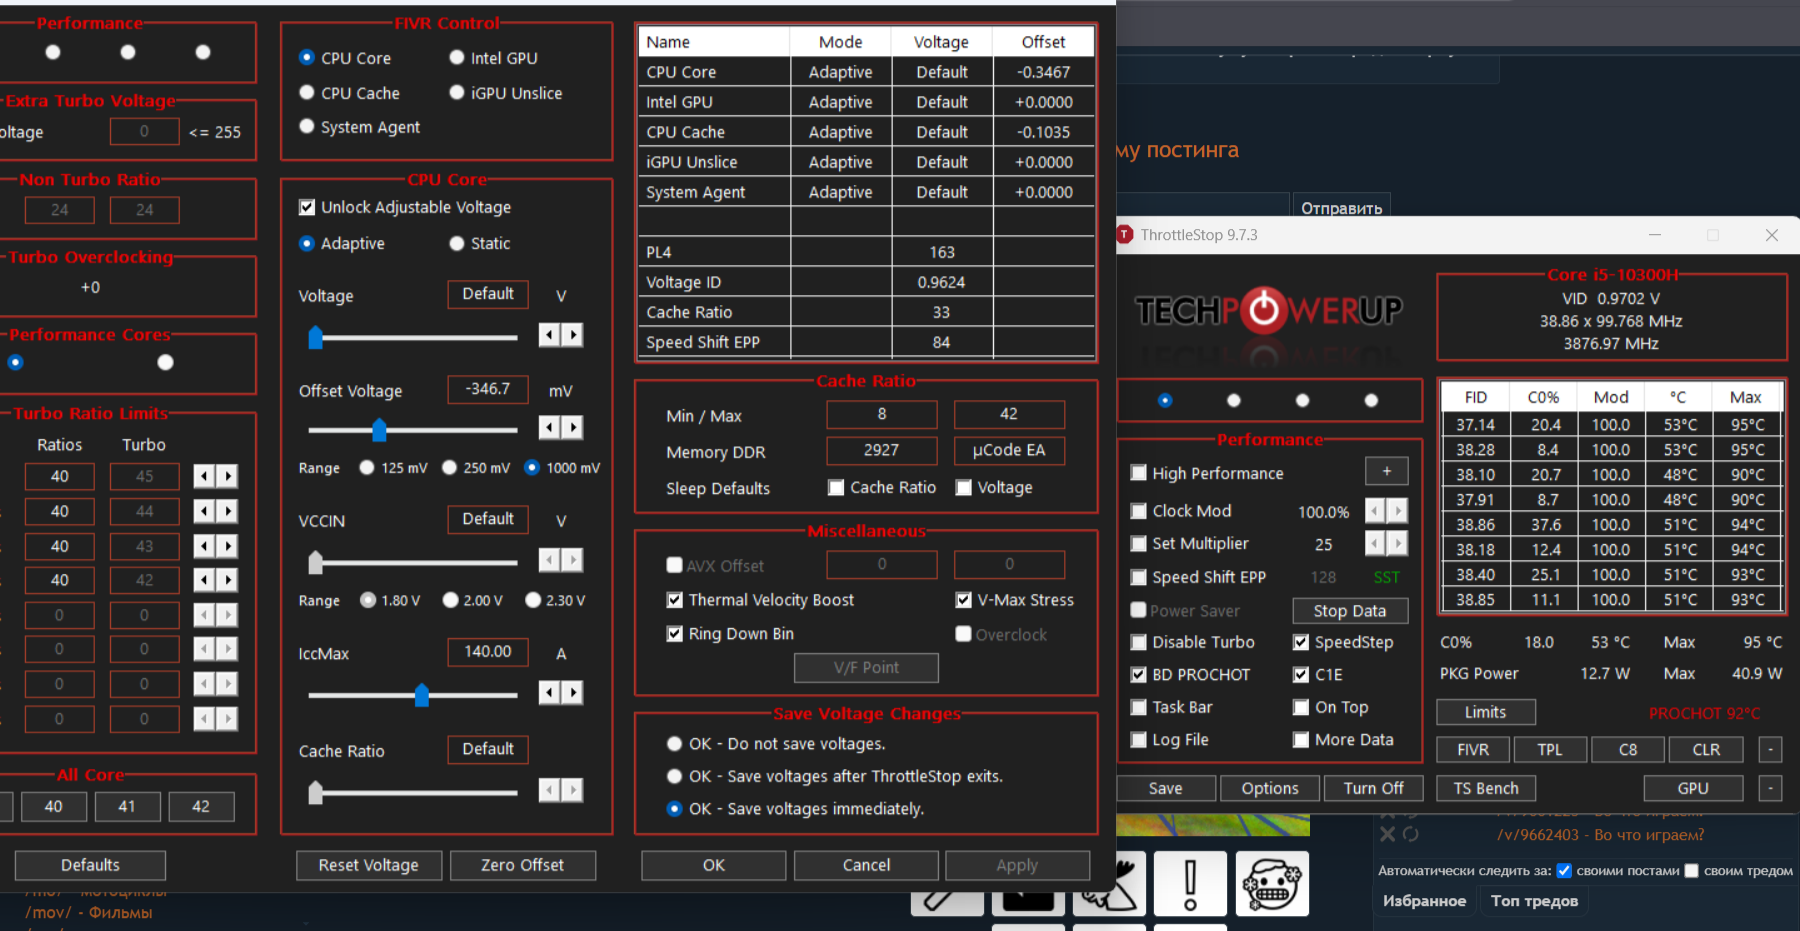Toggle Ring Down Bin checkbox
The height and width of the screenshot is (931, 1800).
pos(675,634)
